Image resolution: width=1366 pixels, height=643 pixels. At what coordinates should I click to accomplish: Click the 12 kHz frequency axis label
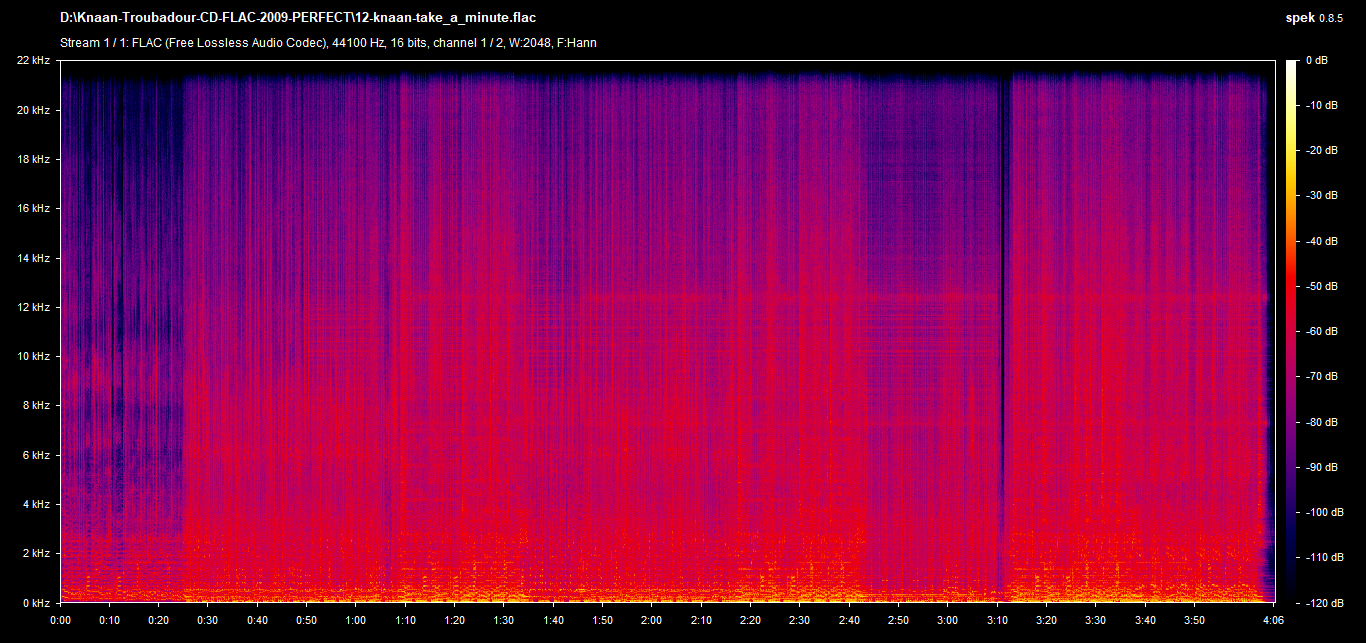[33, 307]
